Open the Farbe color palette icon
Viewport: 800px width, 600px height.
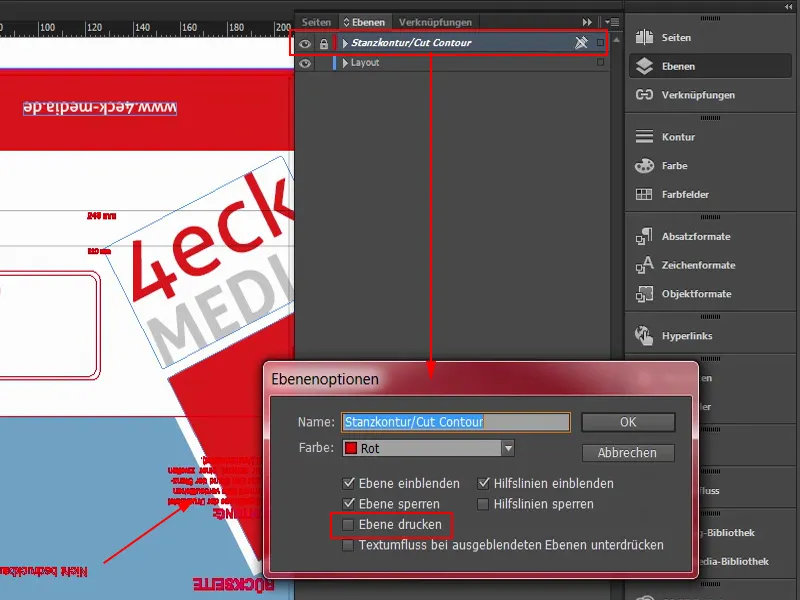[x=644, y=166]
